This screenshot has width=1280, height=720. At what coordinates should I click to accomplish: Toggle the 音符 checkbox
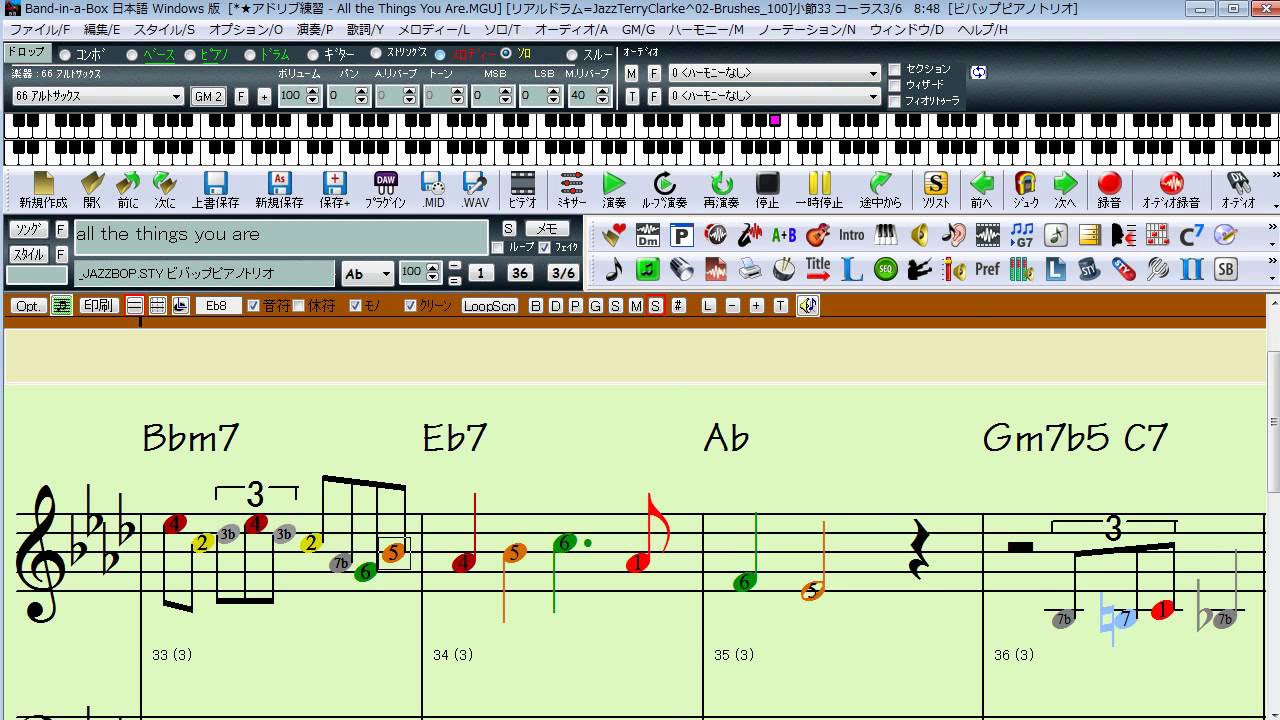tap(253, 306)
